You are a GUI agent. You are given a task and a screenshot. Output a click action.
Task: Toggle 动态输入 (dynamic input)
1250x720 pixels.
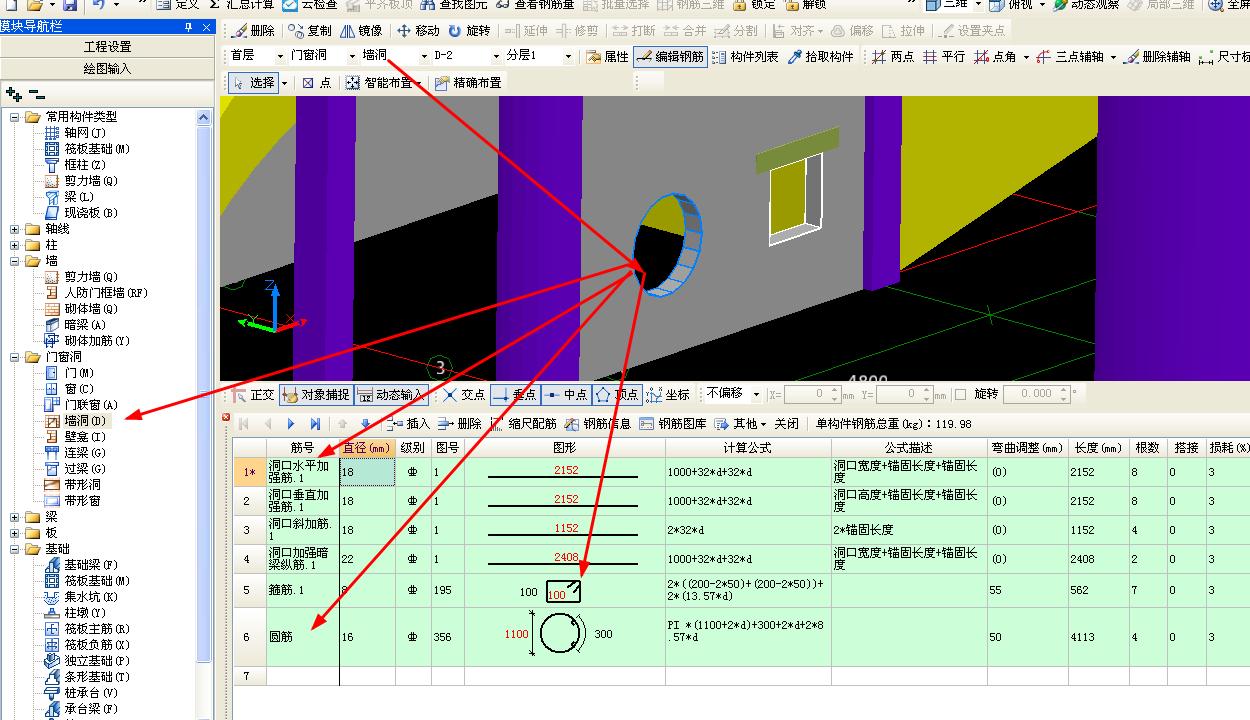[391, 395]
